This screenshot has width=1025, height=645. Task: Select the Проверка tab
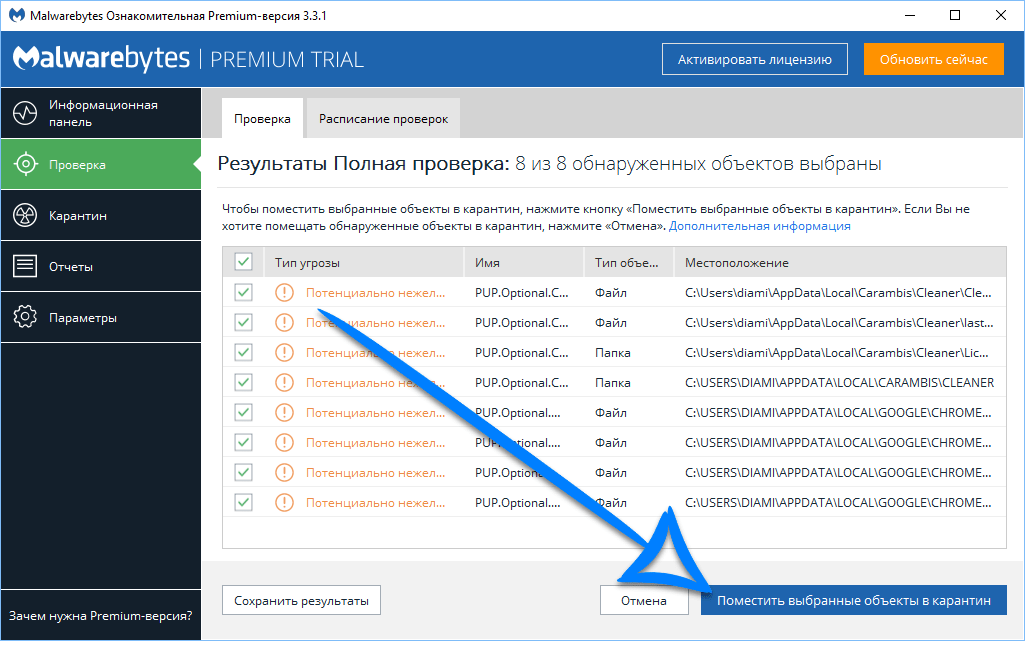pos(262,119)
